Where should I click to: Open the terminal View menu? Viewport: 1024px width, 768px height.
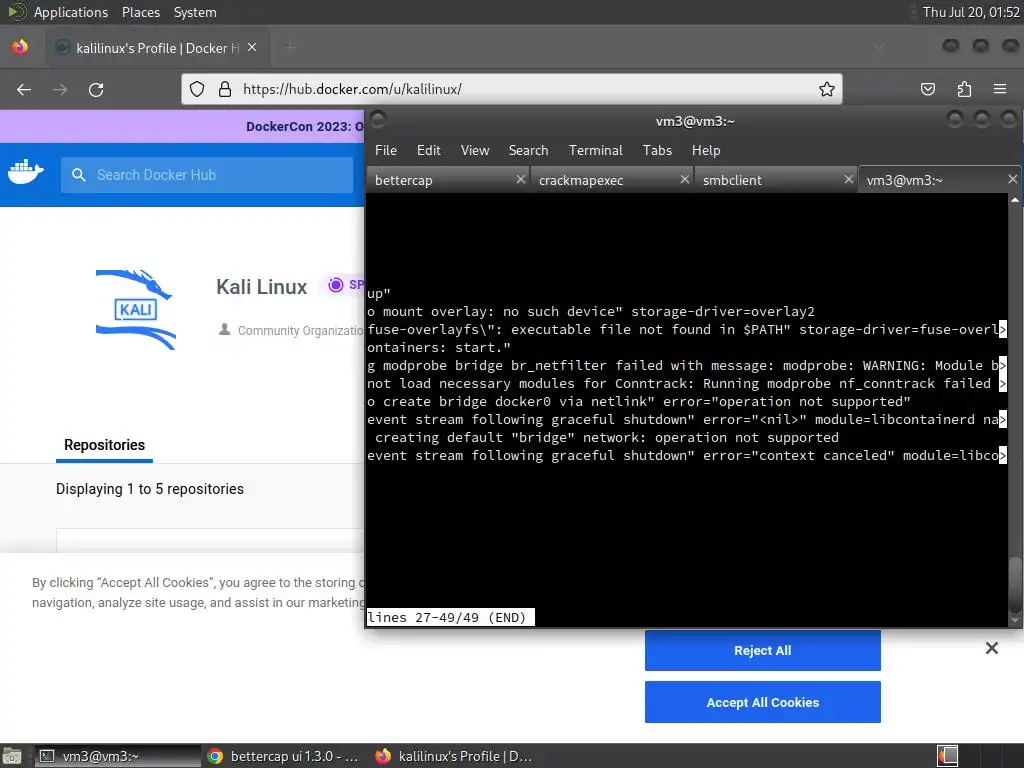pos(475,150)
